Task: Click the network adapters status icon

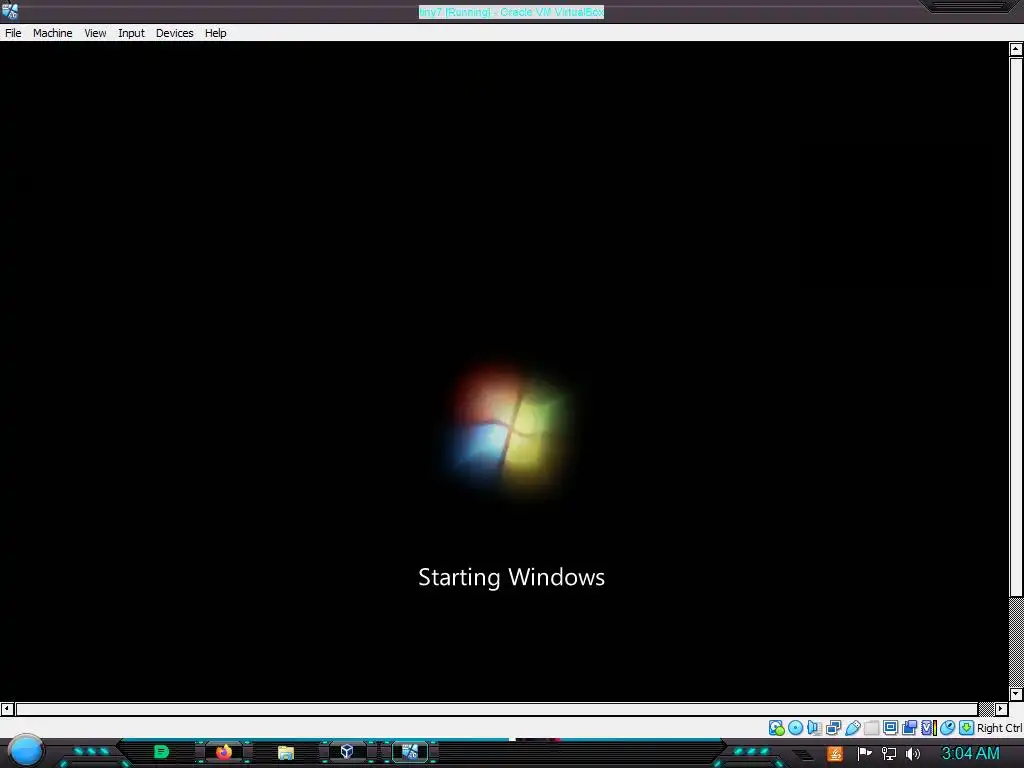Action: click(833, 728)
